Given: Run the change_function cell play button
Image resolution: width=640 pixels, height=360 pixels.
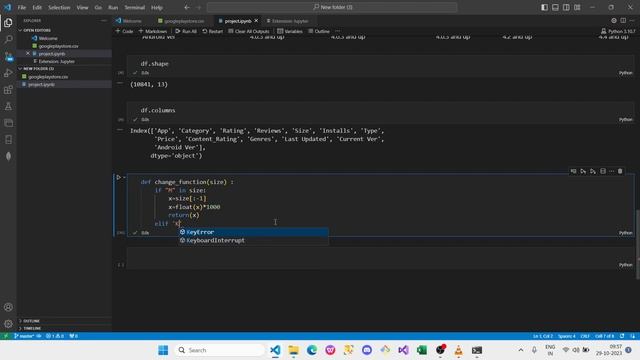Looking at the screenshot, I should point(118,178).
